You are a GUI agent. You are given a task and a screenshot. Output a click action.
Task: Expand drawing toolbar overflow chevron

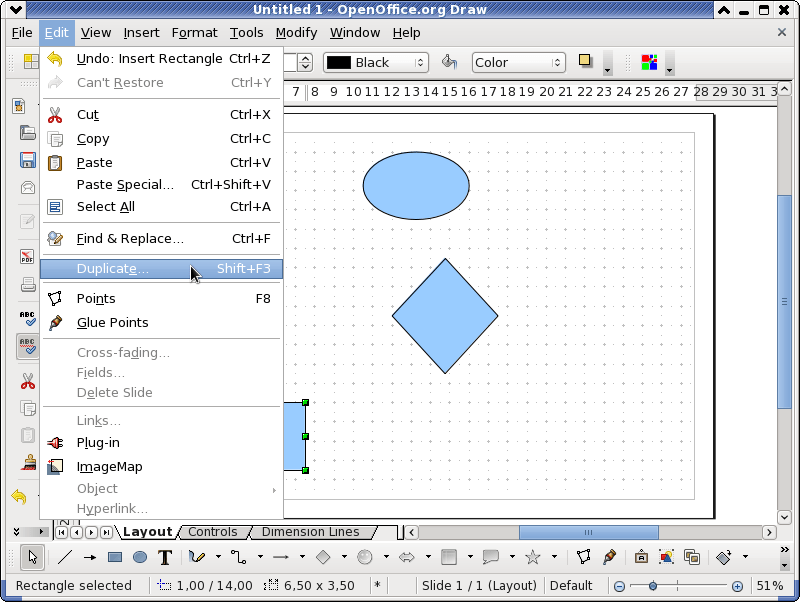(785, 549)
